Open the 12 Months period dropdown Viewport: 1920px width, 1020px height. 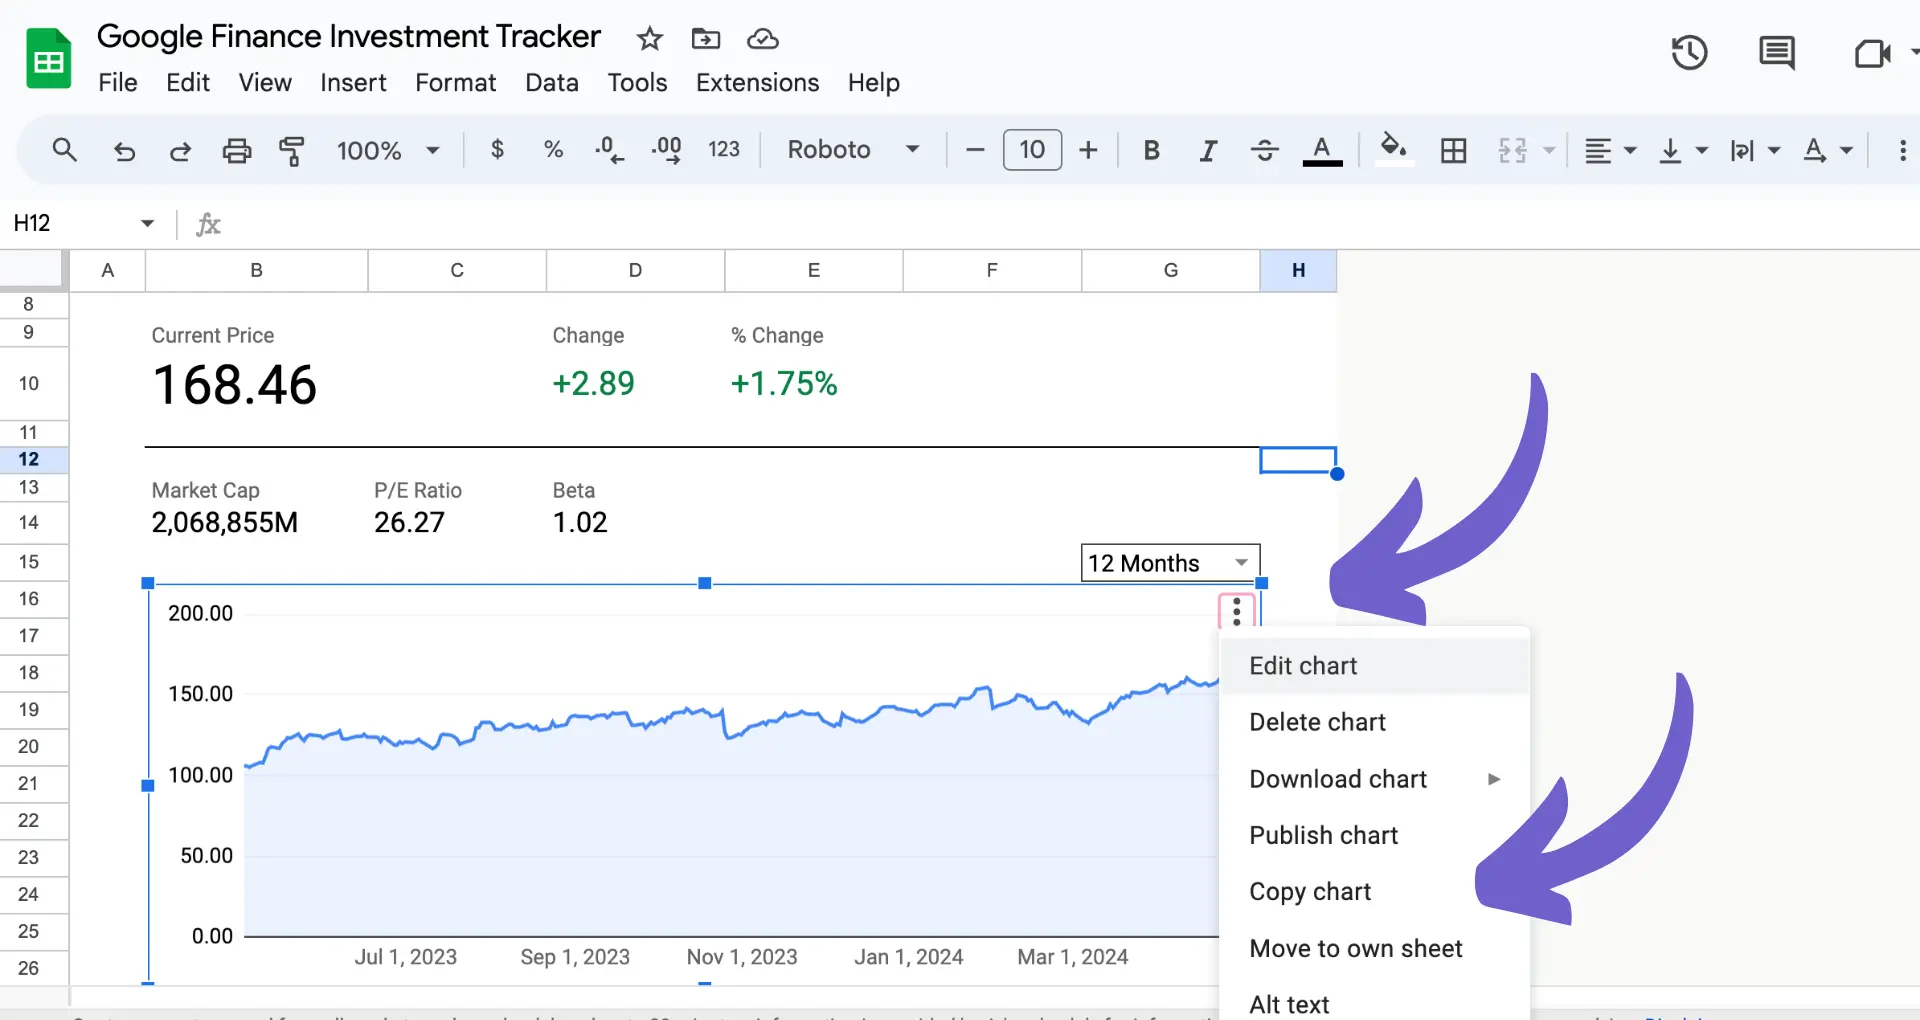(1170, 563)
